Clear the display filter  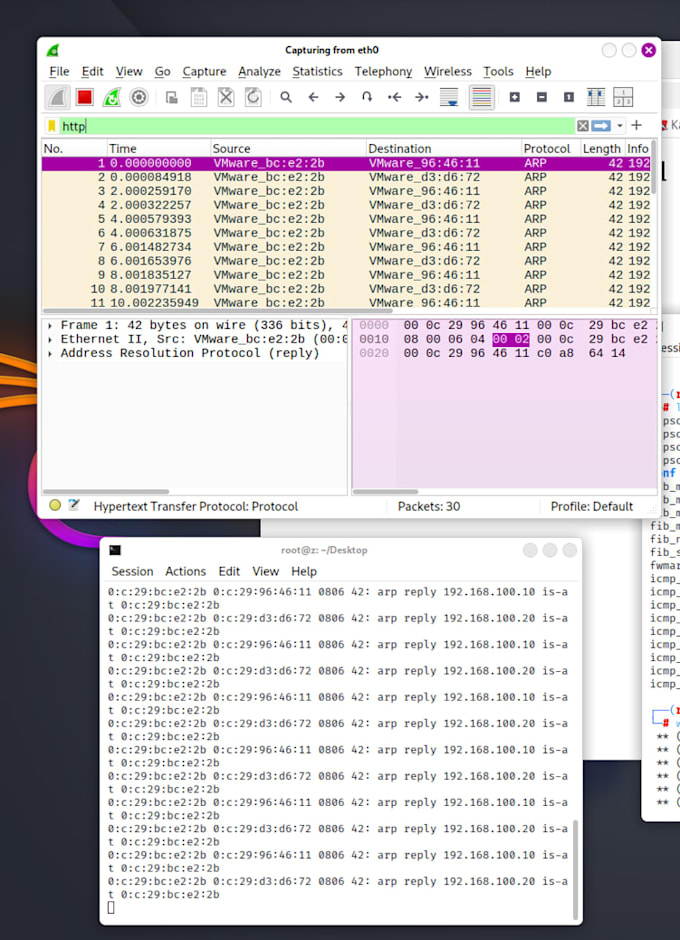pyautogui.click(x=583, y=126)
